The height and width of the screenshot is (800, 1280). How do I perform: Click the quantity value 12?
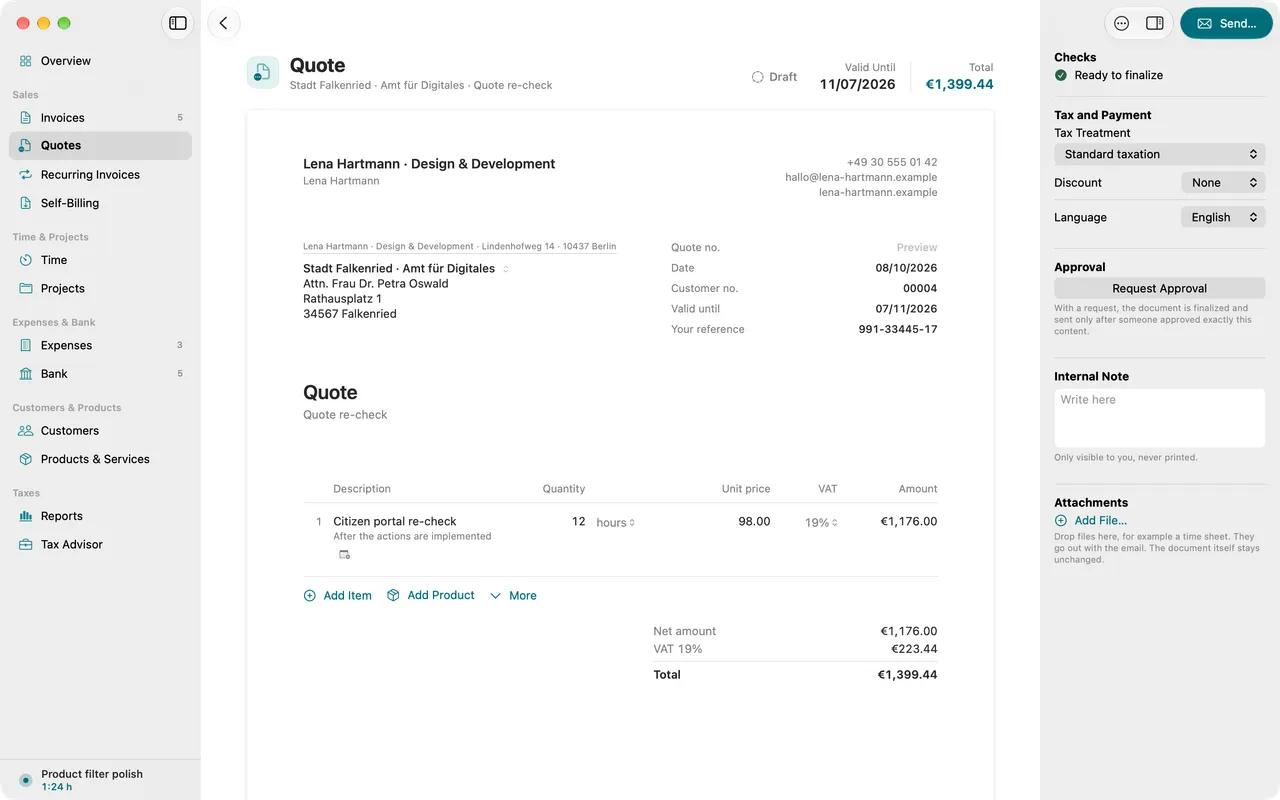(x=578, y=522)
